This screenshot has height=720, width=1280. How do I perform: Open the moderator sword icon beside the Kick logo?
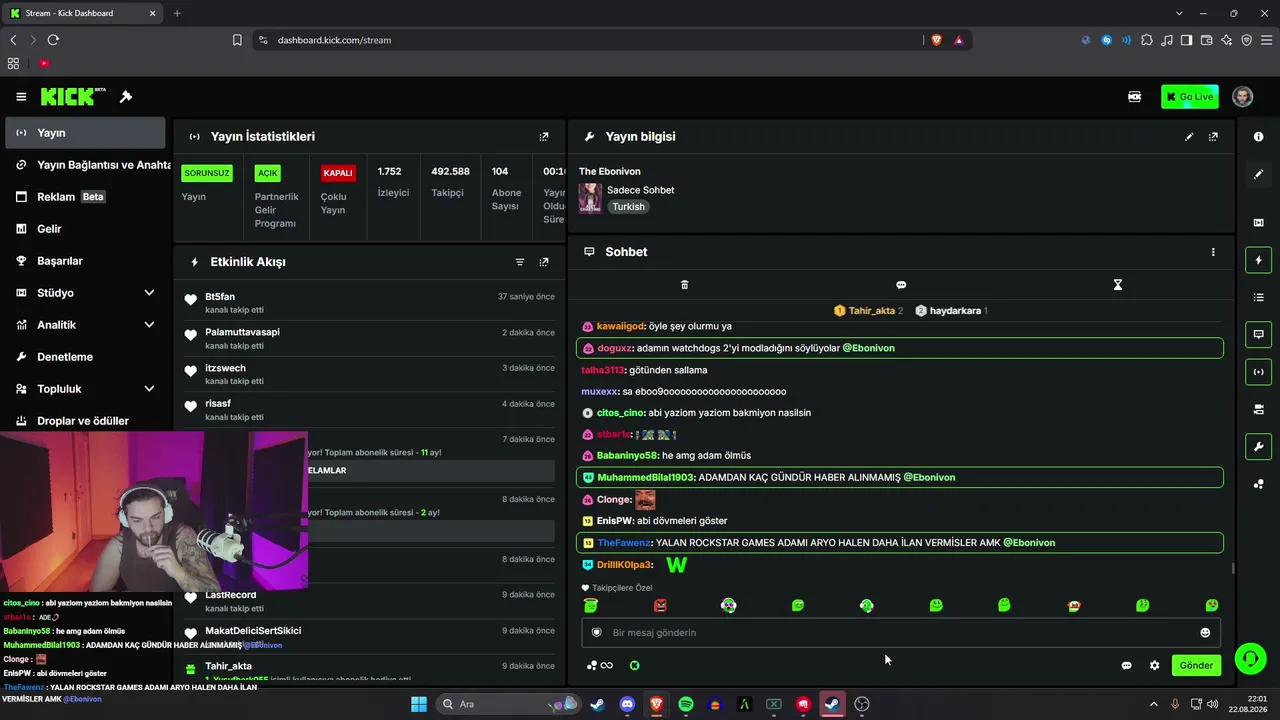(126, 97)
